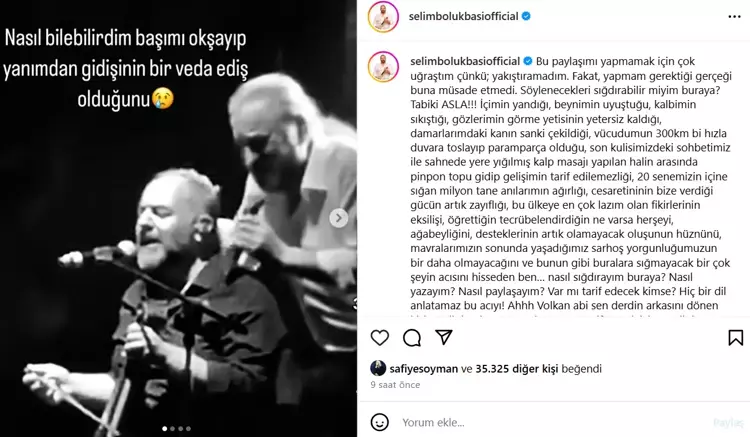Click the safiyesoyman small avatar
The height and width of the screenshot is (437, 750).
pyautogui.click(x=378, y=368)
